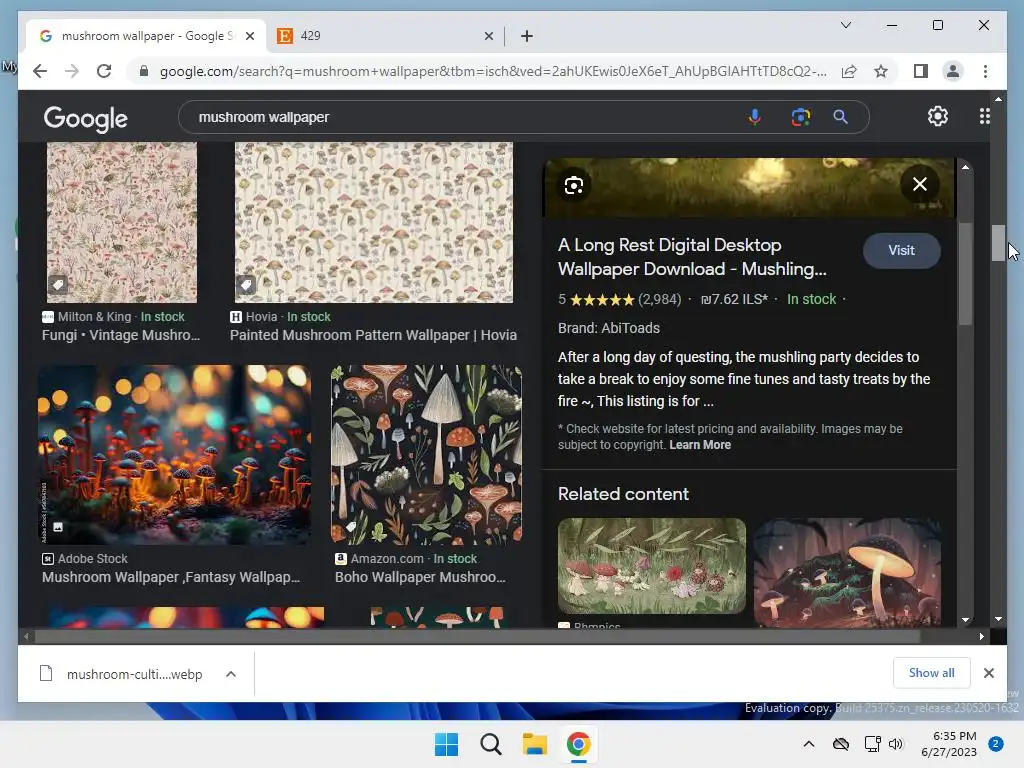Click Mushroom Wallpaper Fantasy caption
The width and height of the screenshot is (1024, 768).
tap(171, 577)
